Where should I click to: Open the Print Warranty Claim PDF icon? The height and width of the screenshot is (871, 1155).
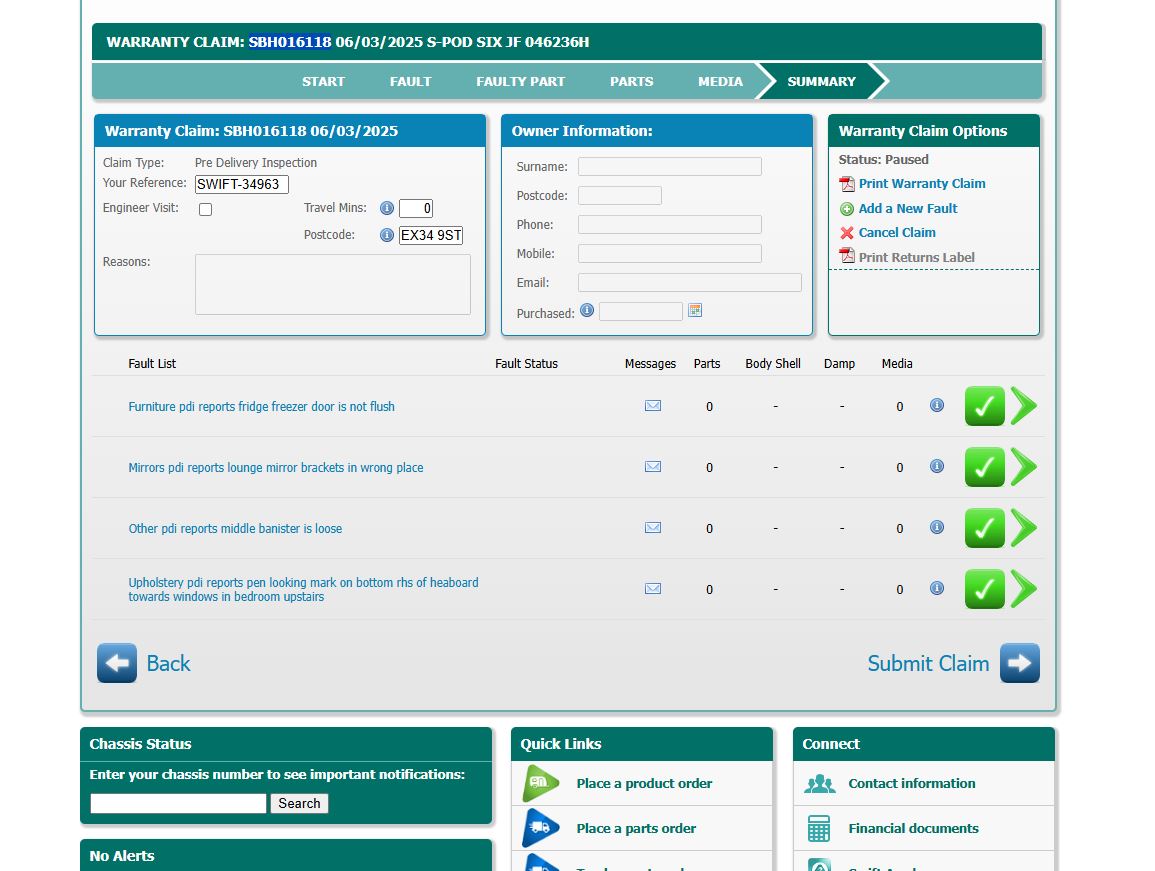click(x=847, y=183)
